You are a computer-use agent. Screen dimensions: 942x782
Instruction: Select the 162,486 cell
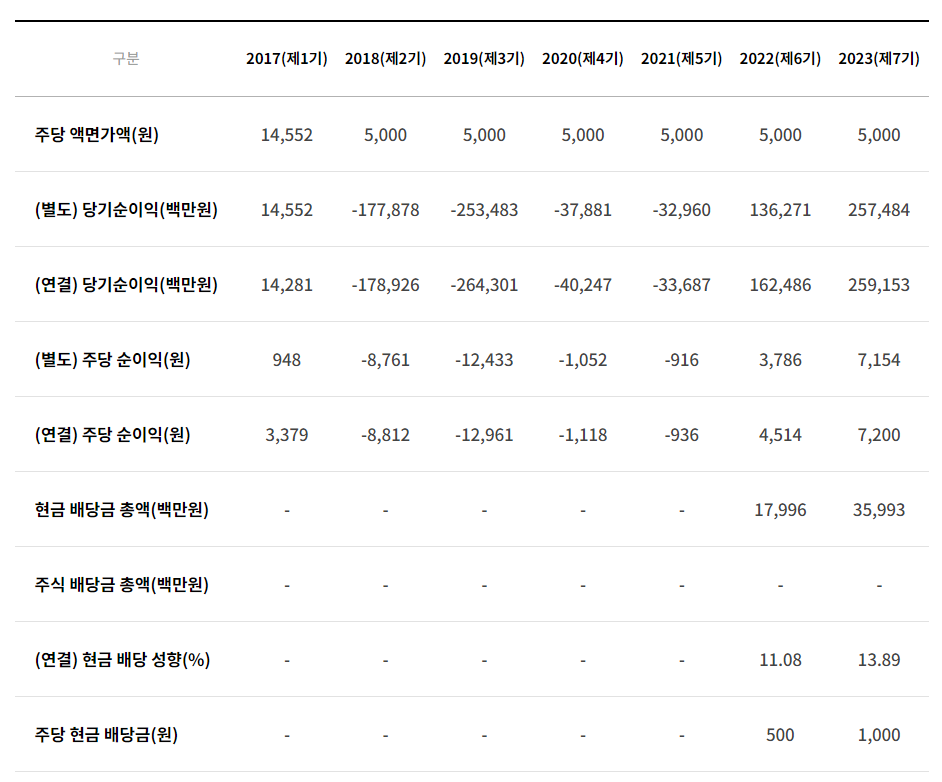click(x=780, y=285)
